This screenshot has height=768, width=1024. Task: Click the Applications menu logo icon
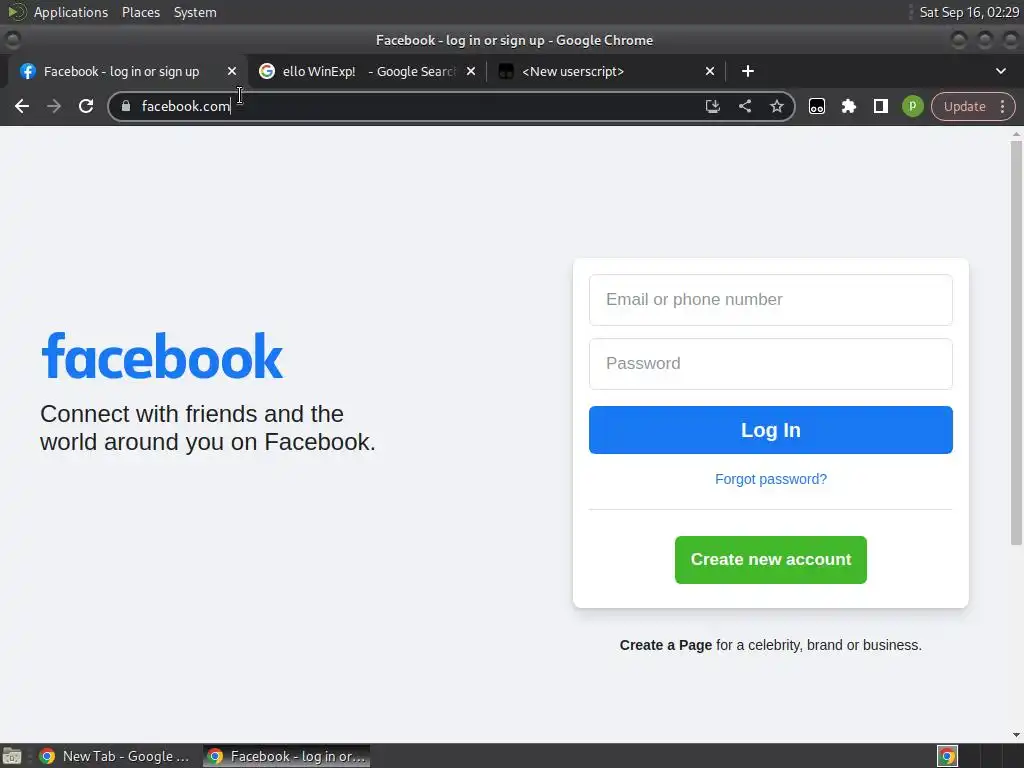coord(16,12)
